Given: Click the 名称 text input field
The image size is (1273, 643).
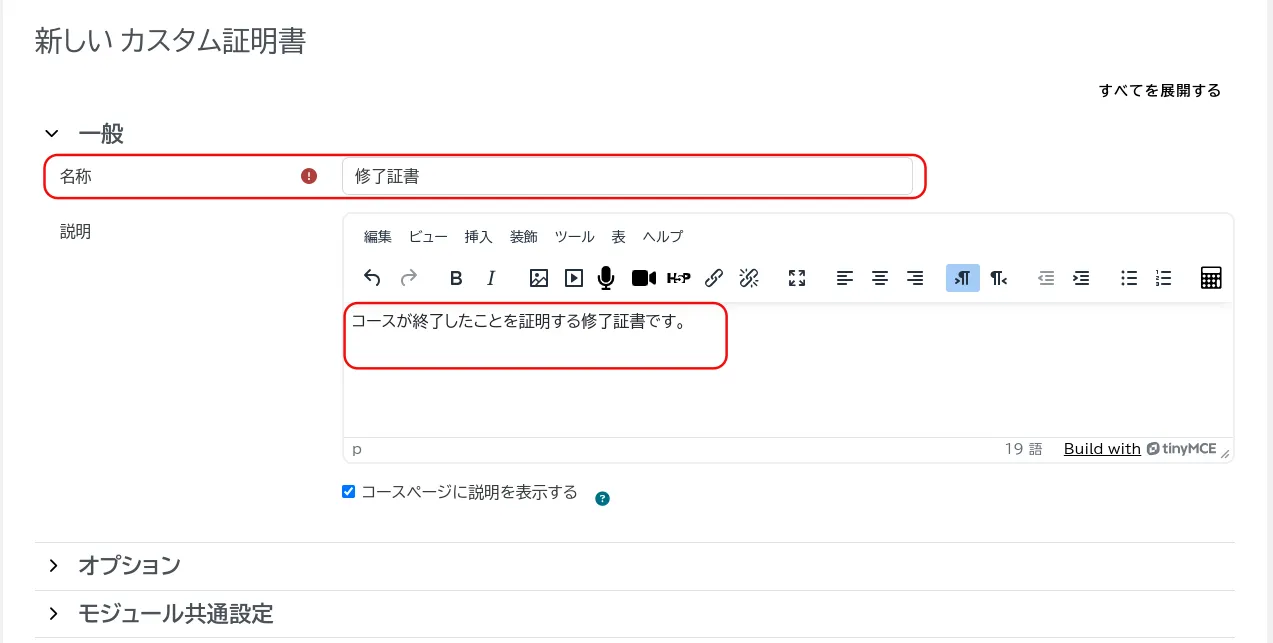Looking at the screenshot, I should pyautogui.click(x=626, y=177).
